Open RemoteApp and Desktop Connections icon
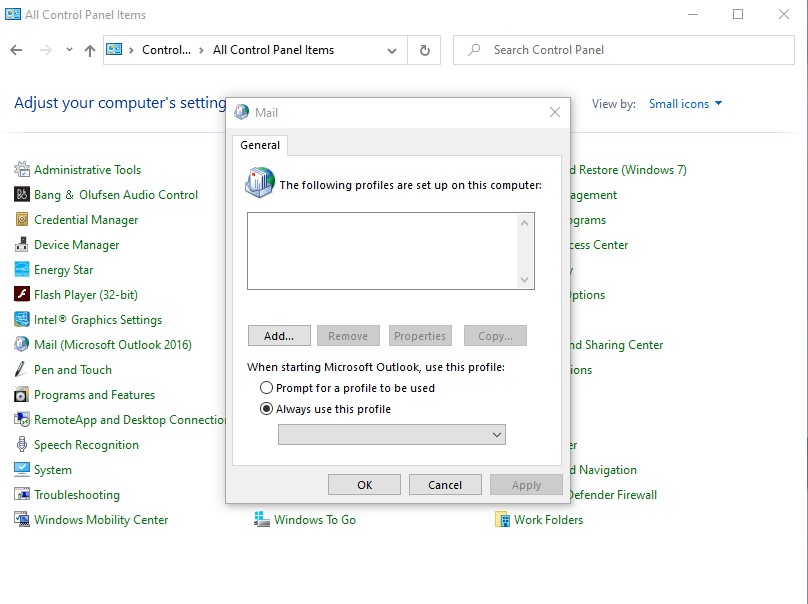 coord(22,420)
